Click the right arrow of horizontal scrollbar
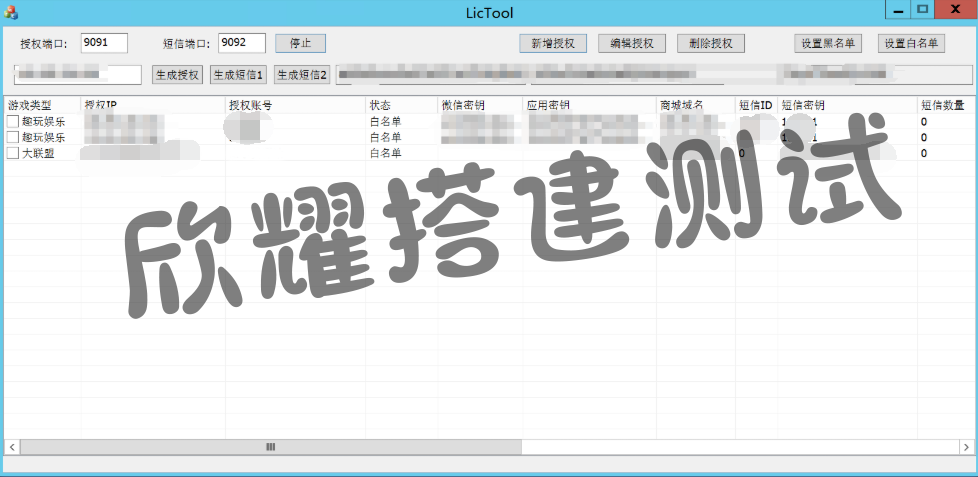This screenshot has height=477, width=978. tap(966, 447)
